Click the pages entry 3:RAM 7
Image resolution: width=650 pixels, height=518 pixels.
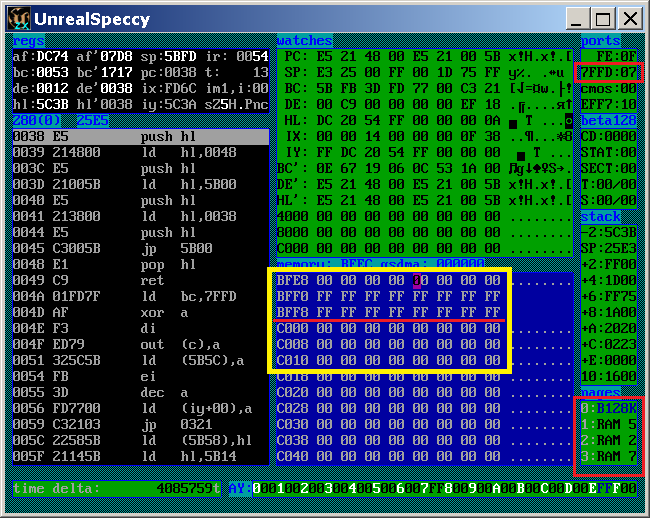point(608,456)
